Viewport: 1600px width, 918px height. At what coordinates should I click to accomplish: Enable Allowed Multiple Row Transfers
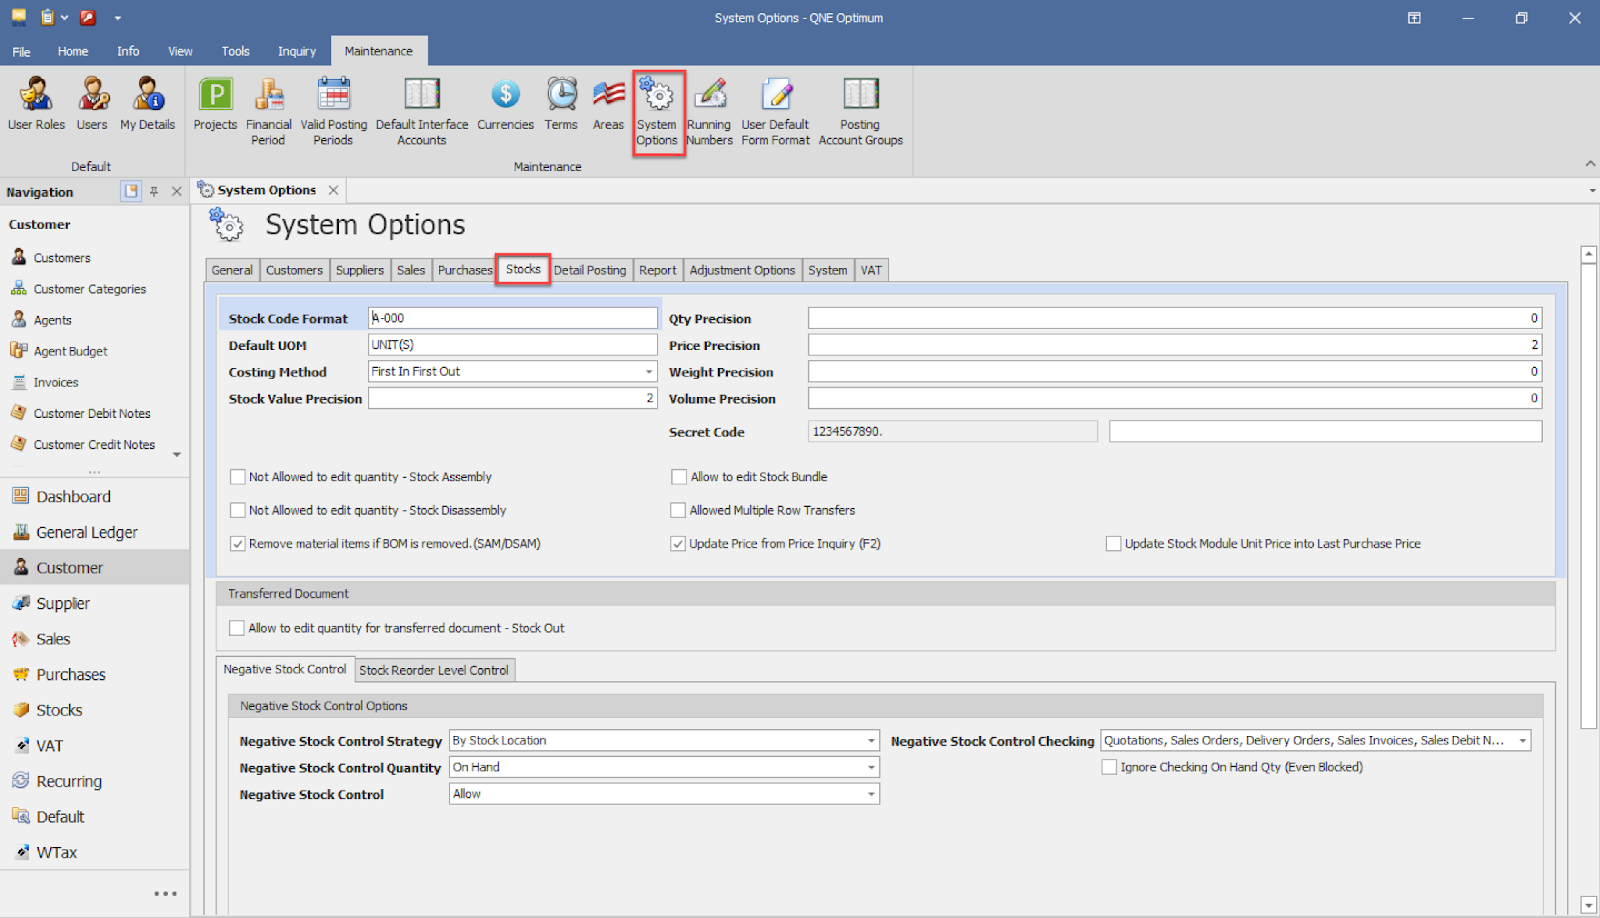tap(678, 510)
